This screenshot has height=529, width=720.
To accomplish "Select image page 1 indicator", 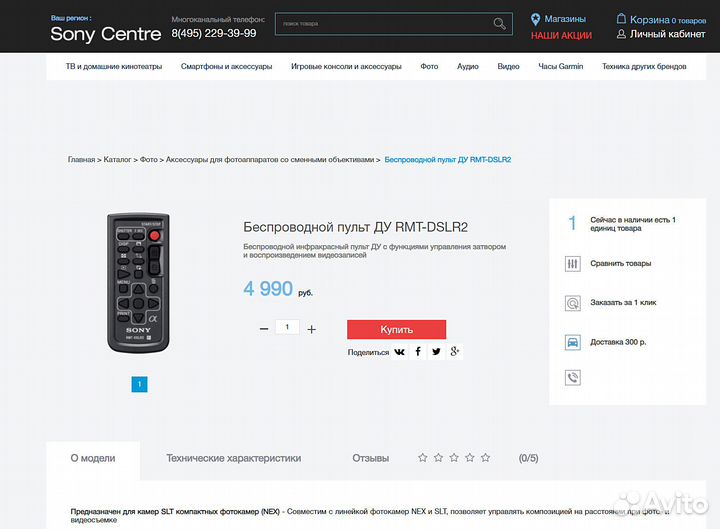I will [140, 384].
